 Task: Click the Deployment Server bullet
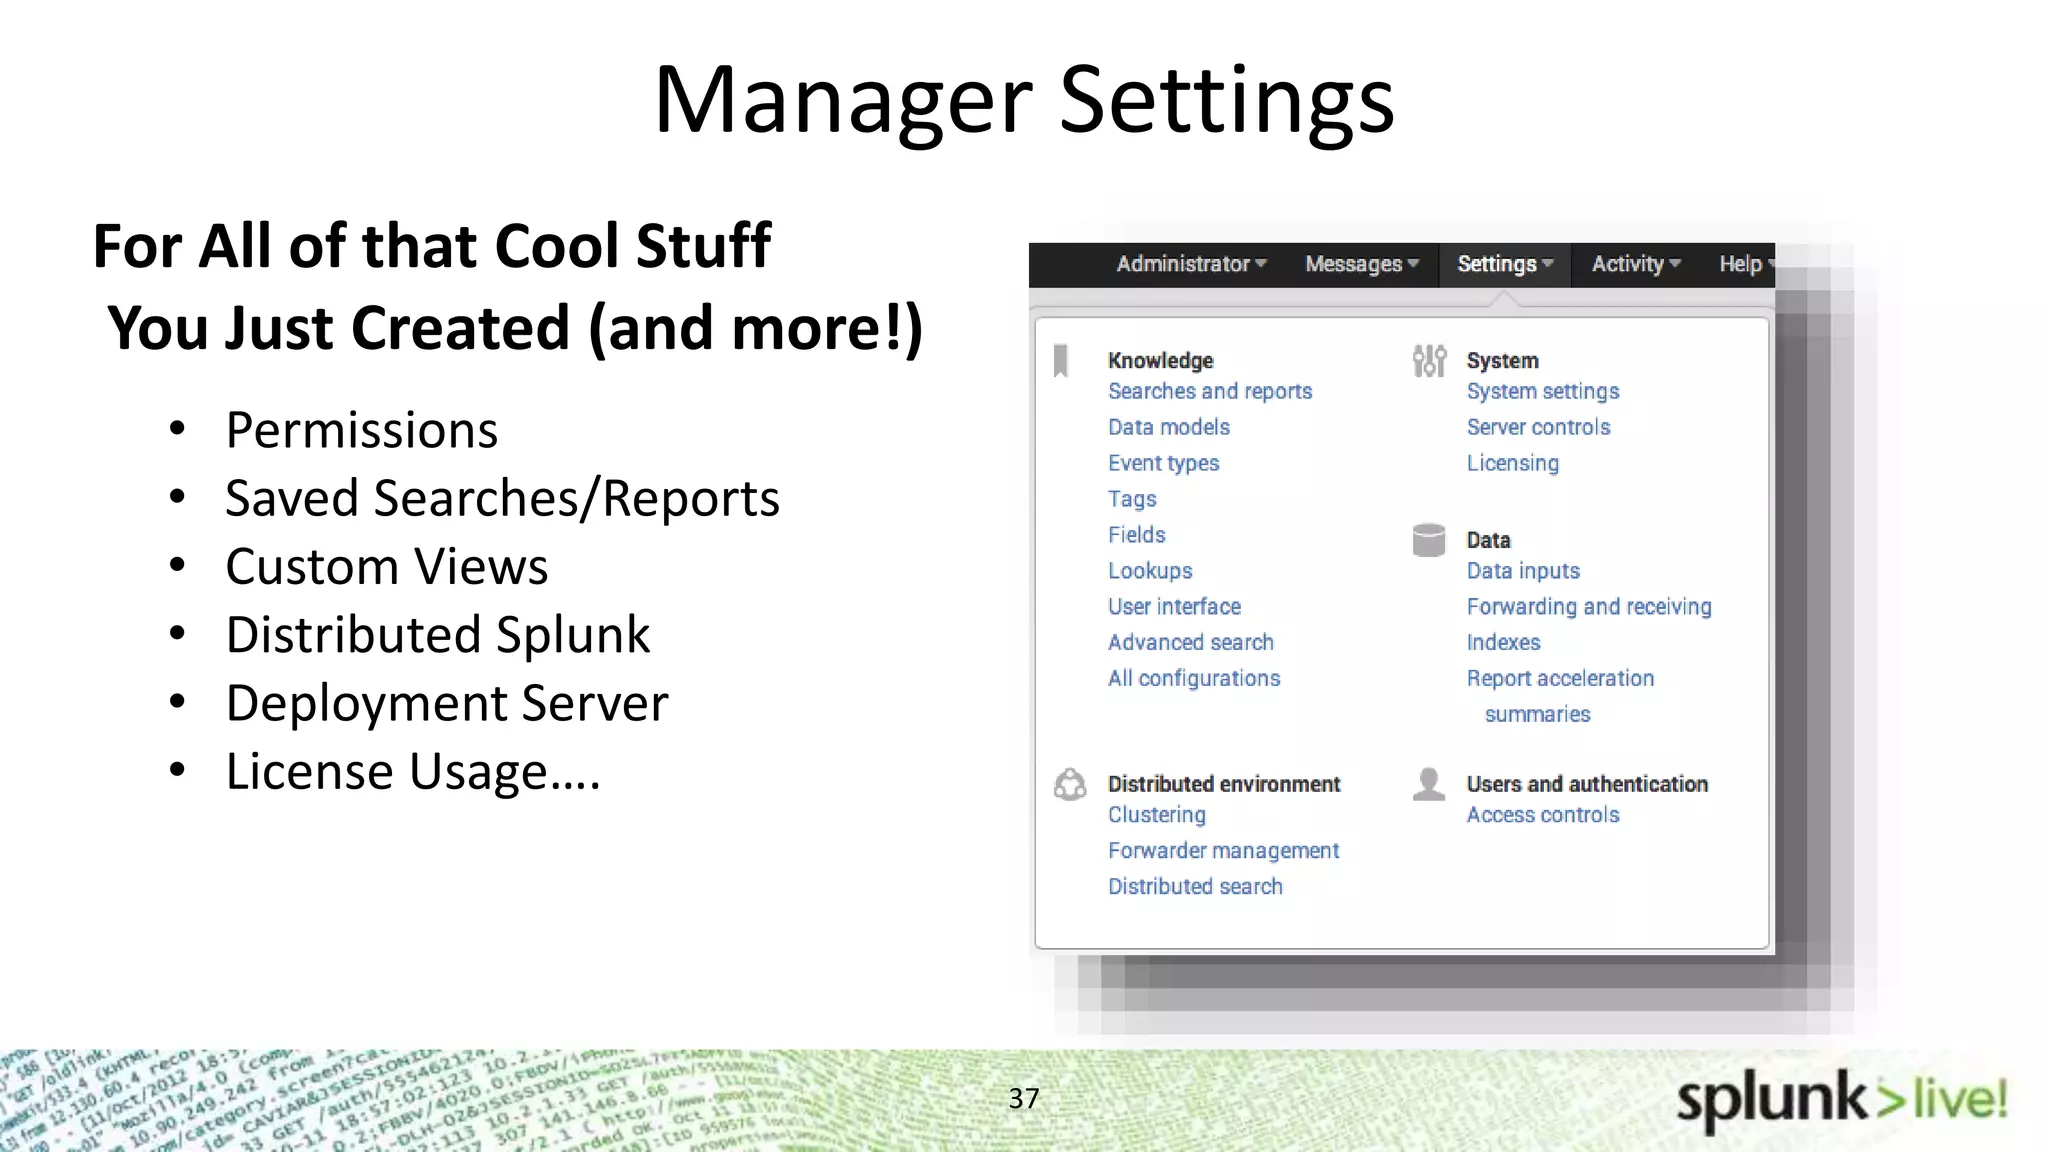click(447, 704)
